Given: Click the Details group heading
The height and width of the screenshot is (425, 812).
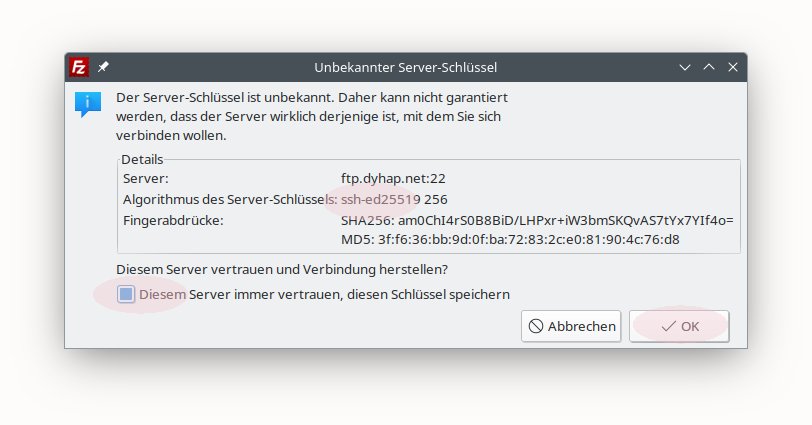Looking at the screenshot, I should 142,159.
